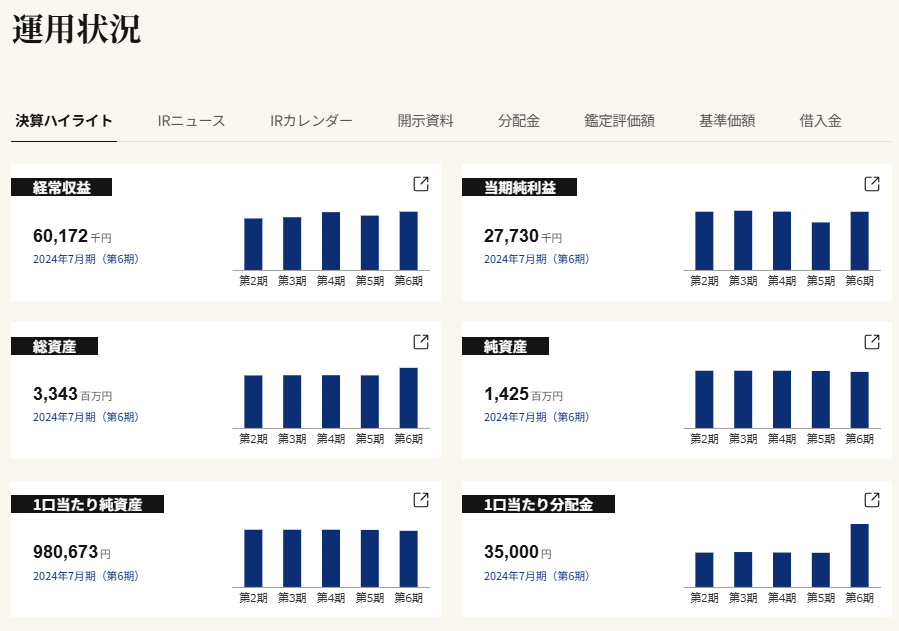Select the 決算ハイライト tab

click(64, 121)
